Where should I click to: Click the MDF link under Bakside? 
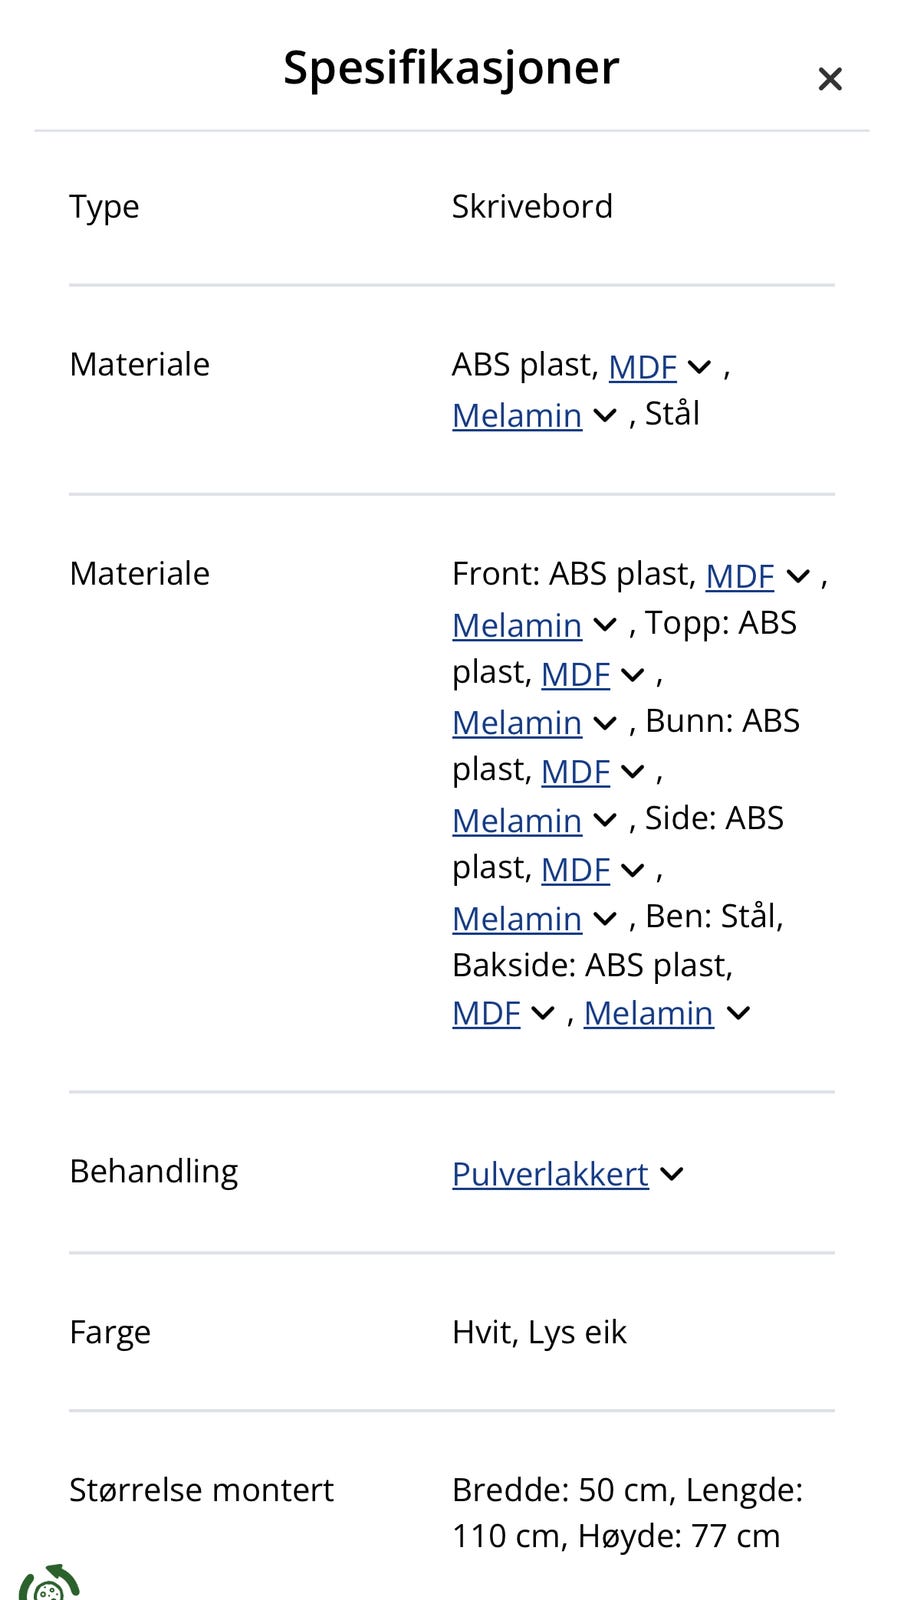486,1013
